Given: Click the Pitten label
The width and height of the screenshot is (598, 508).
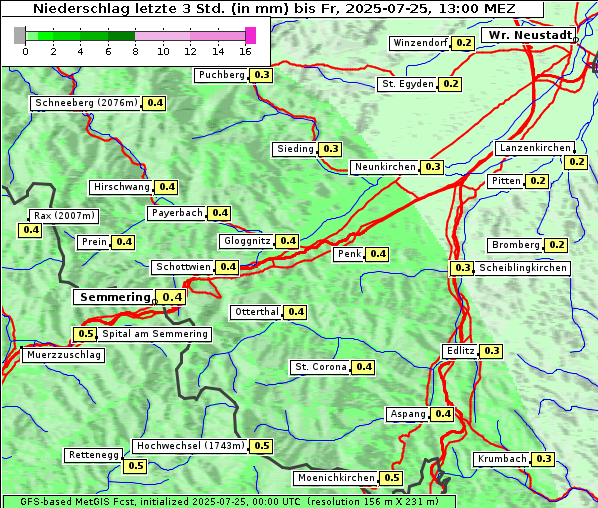Looking at the screenshot, I should 506,181.
